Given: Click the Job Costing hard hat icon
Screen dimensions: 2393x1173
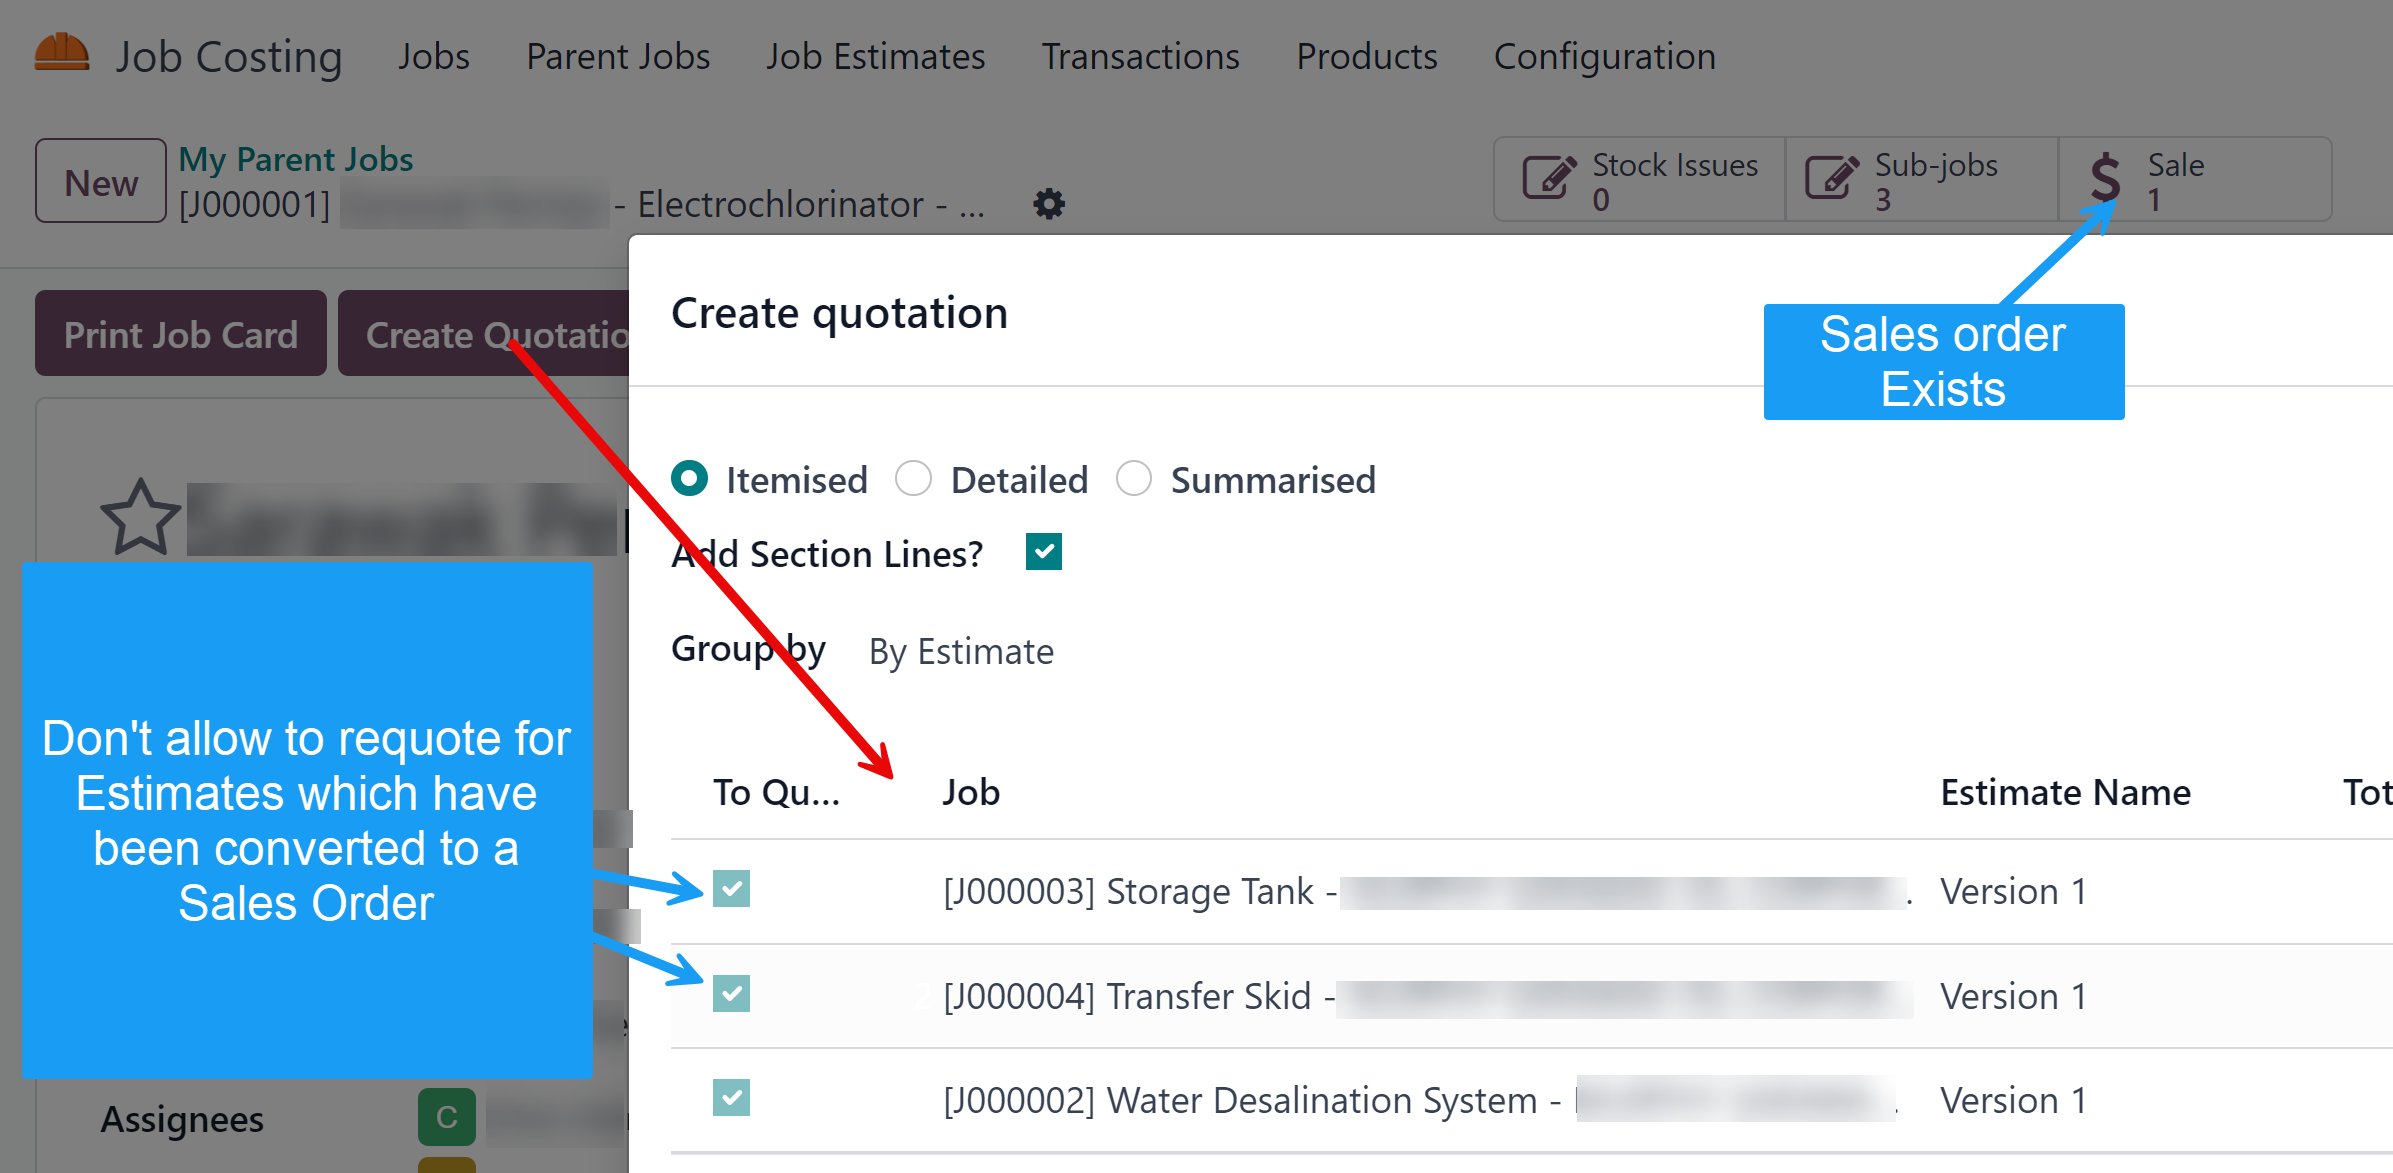Looking at the screenshot, I should 62,52.
